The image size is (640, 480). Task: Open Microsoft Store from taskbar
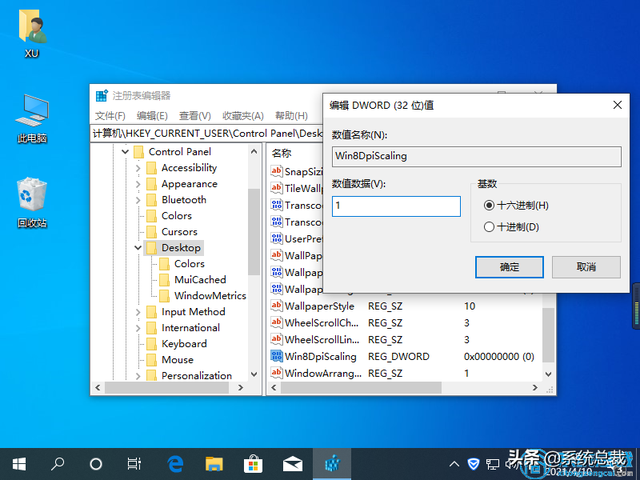(253, 464)
